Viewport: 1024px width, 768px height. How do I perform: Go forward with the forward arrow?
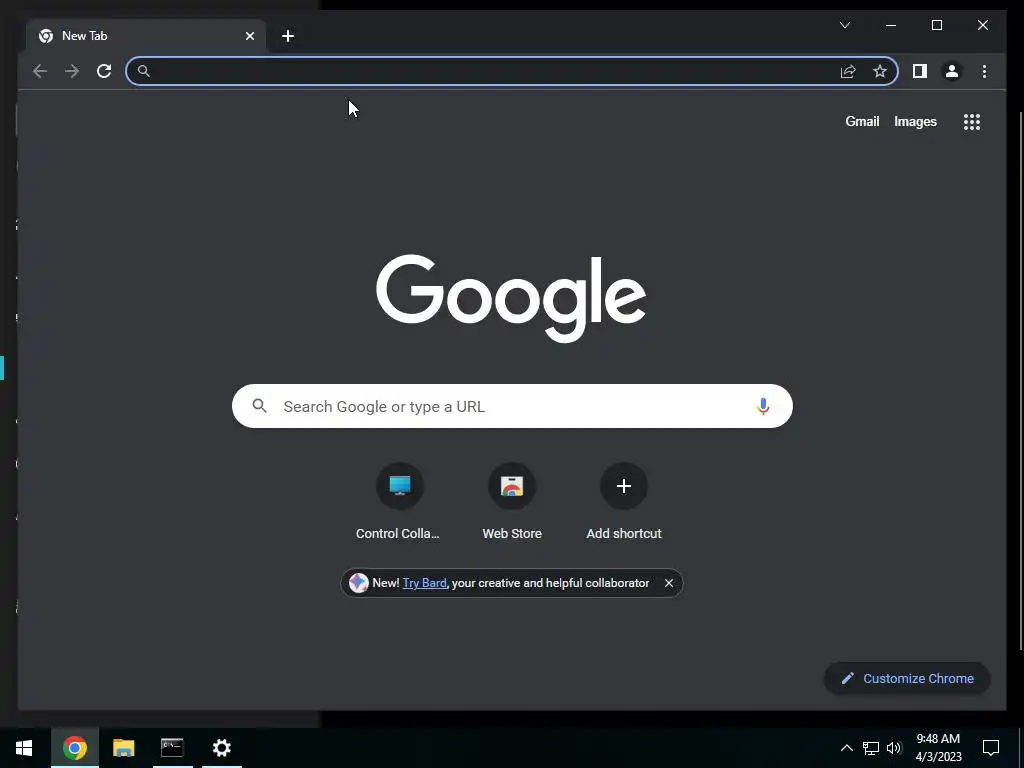[x=72, y=71]
